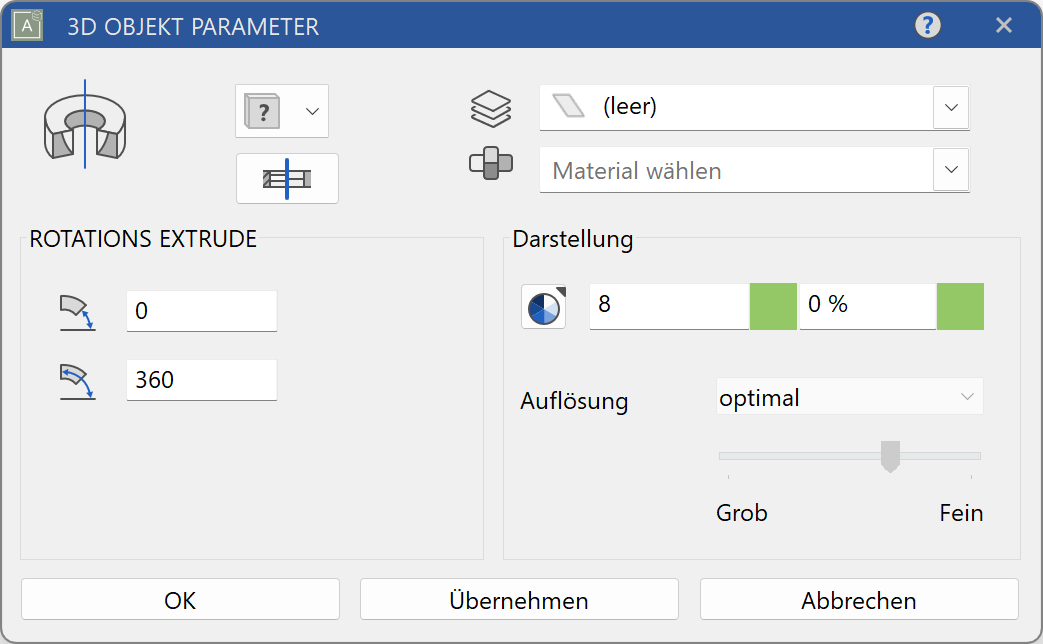Open the Material wählen dropdown
Image resolution: width=1043 pixels, height=644 pixels.
950,170
